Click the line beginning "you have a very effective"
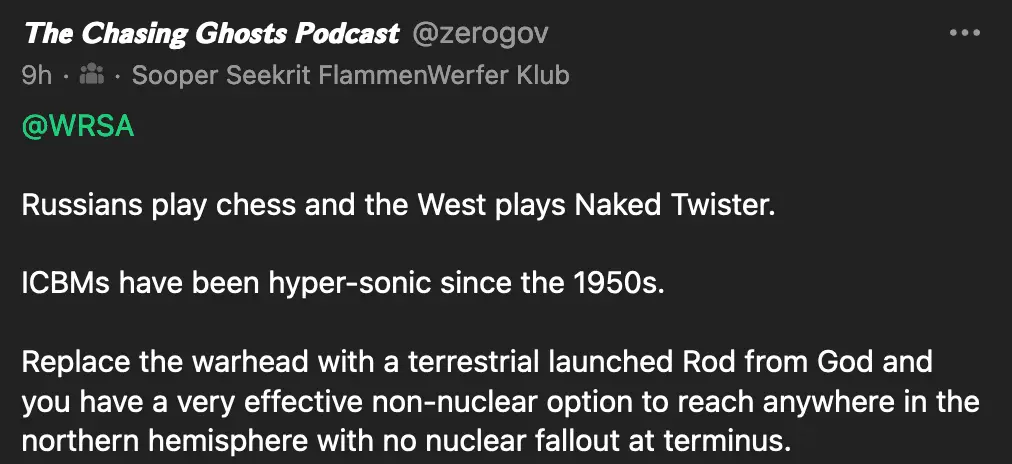 click(x=500, y=399)
